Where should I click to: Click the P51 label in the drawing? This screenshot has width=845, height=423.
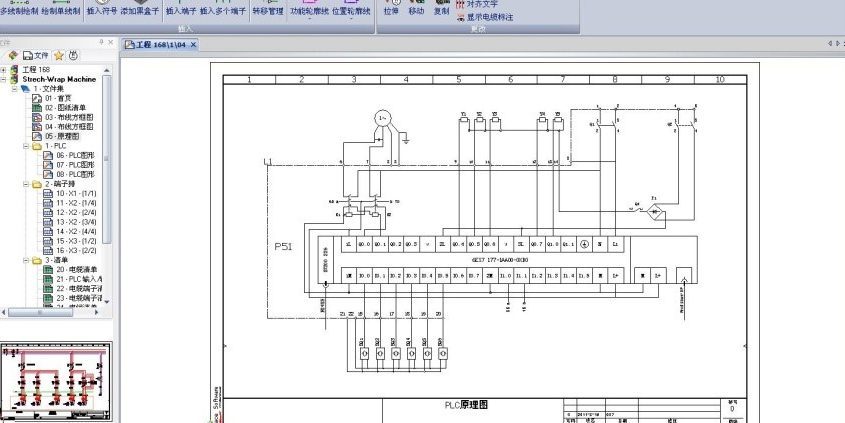283,247
